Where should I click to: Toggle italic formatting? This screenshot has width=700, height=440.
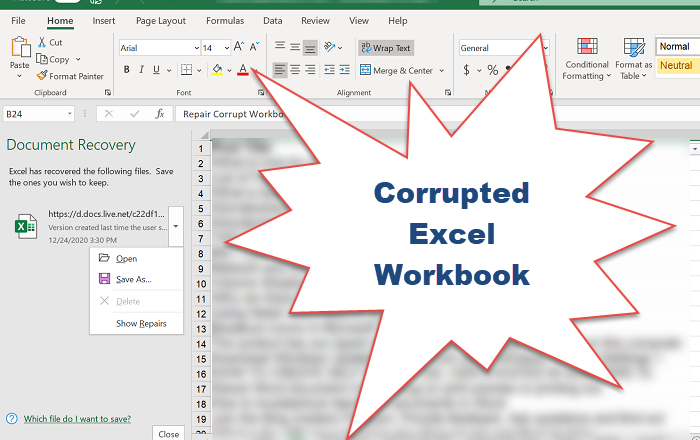coord(141,70)
